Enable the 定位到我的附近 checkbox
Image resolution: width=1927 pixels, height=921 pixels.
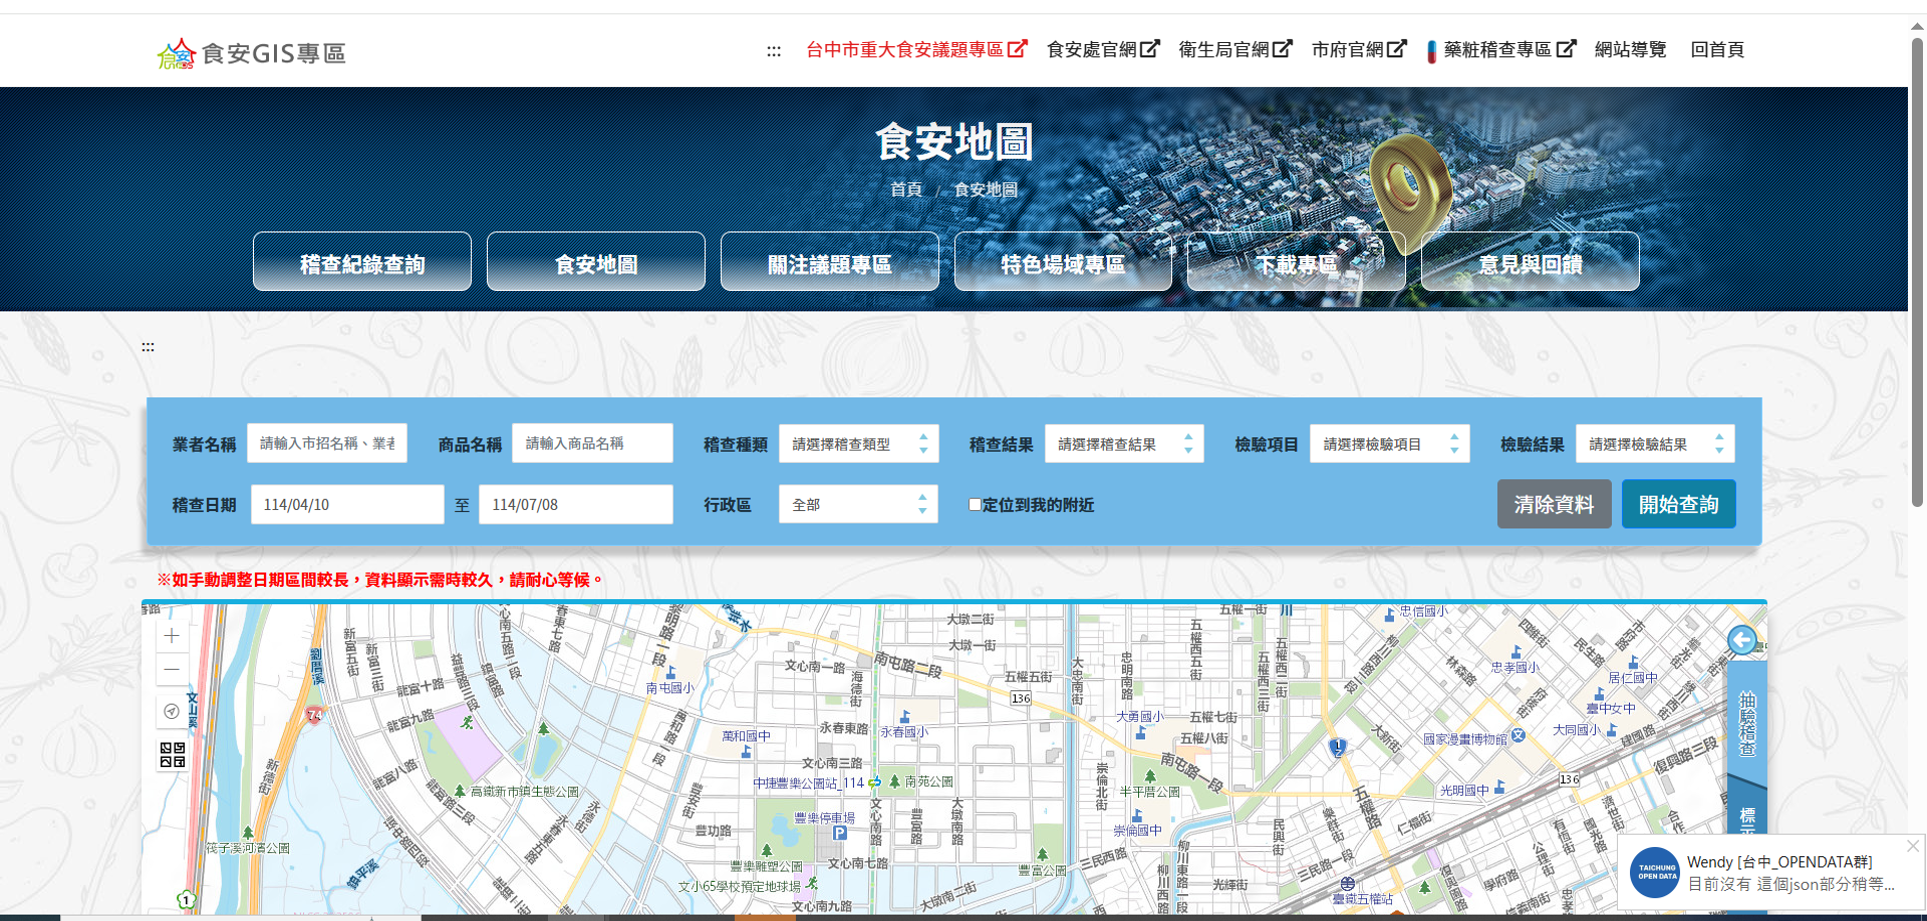(x=974, y=506)
